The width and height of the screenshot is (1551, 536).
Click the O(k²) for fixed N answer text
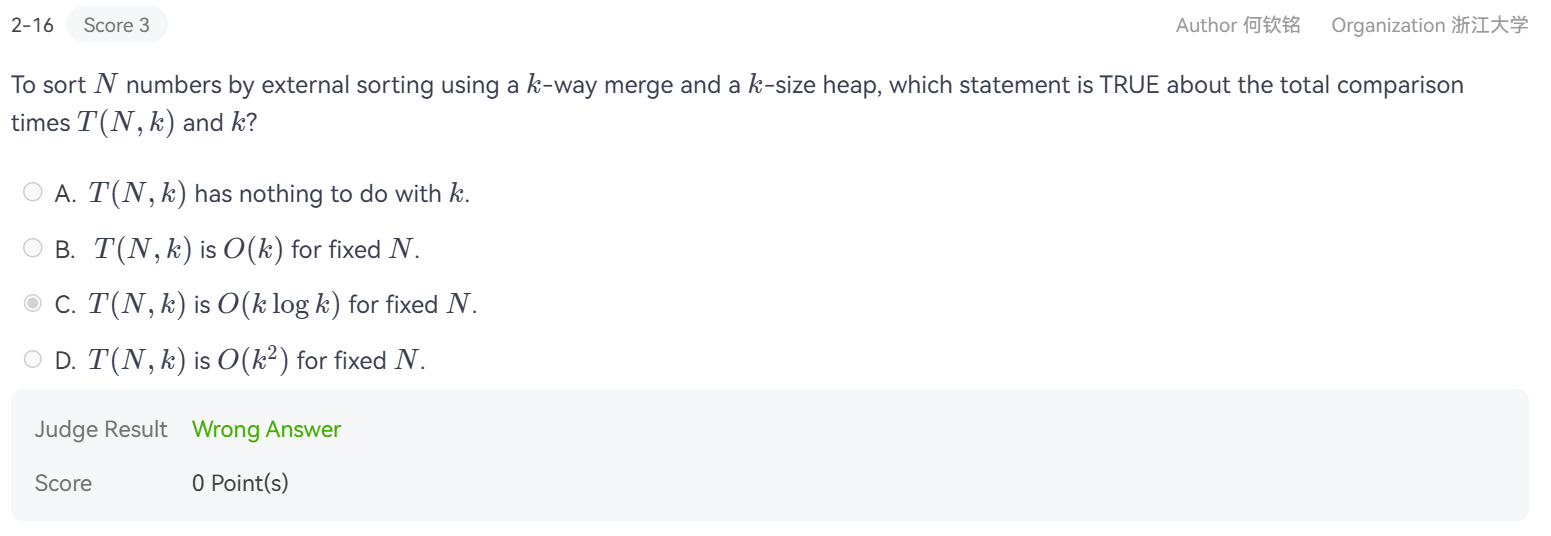pyautogui.click(x=320, y=360)
